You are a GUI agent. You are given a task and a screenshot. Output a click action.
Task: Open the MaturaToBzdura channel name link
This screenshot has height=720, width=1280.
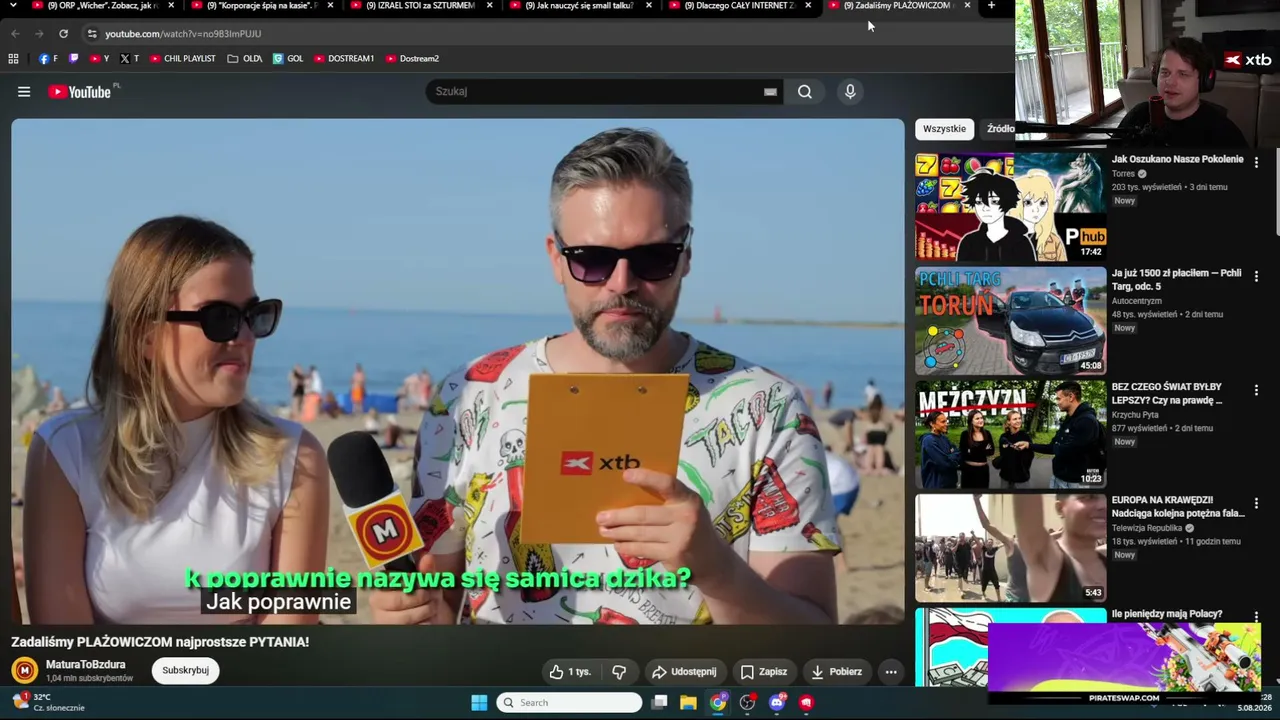point(86,665)
